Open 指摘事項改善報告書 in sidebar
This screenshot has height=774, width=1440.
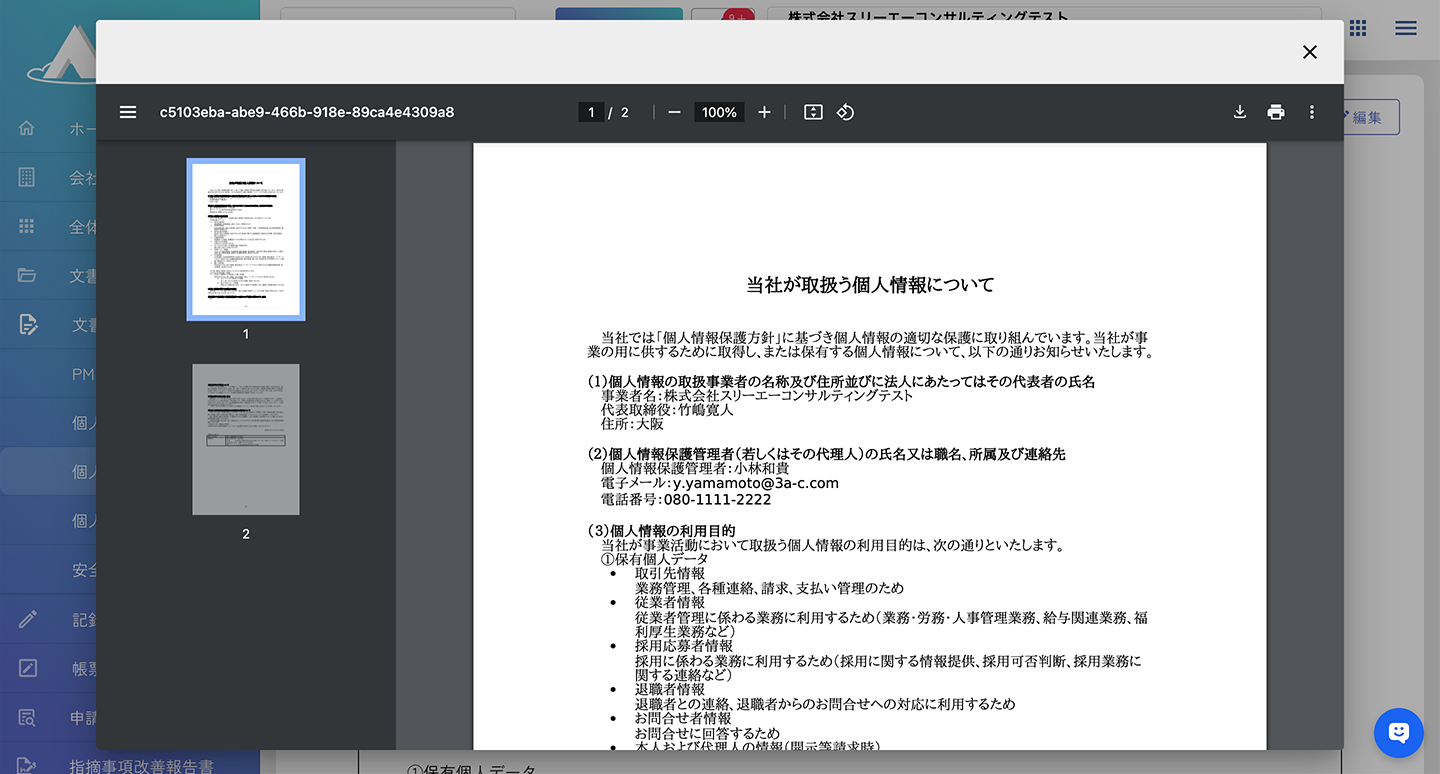(140, 766)
